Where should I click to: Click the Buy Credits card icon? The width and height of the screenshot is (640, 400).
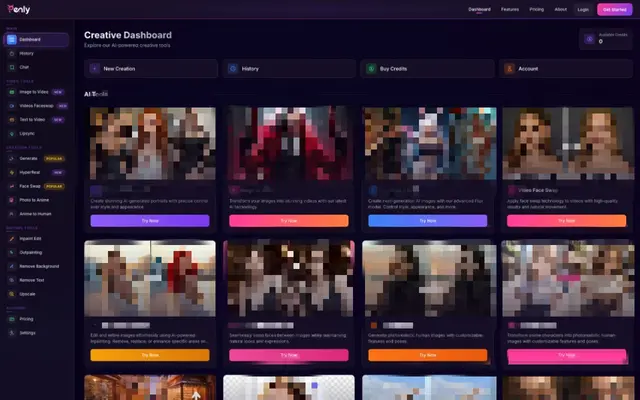tap(372, 69)
